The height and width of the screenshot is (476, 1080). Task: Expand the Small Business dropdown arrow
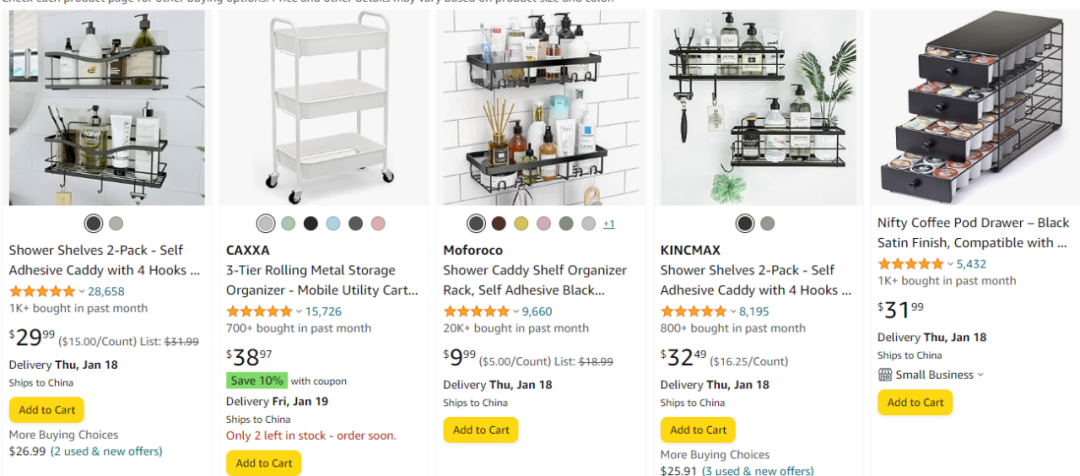click(x=981, y=375)
